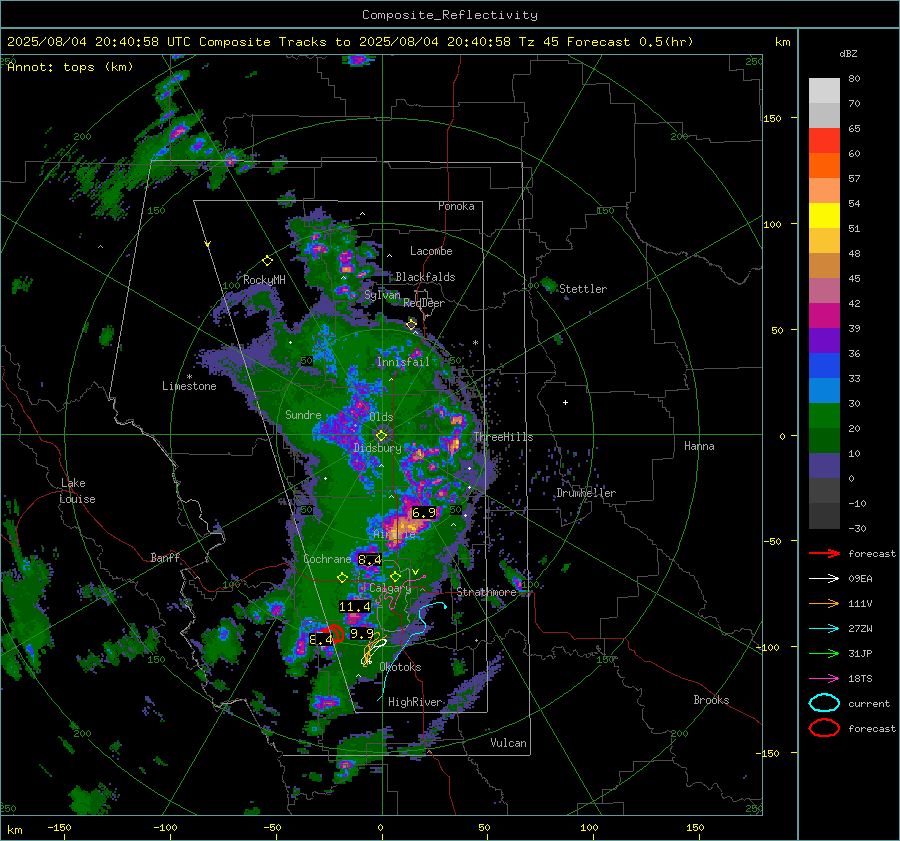Click the white 09EA arrow legend icon

tap(824, 579)
